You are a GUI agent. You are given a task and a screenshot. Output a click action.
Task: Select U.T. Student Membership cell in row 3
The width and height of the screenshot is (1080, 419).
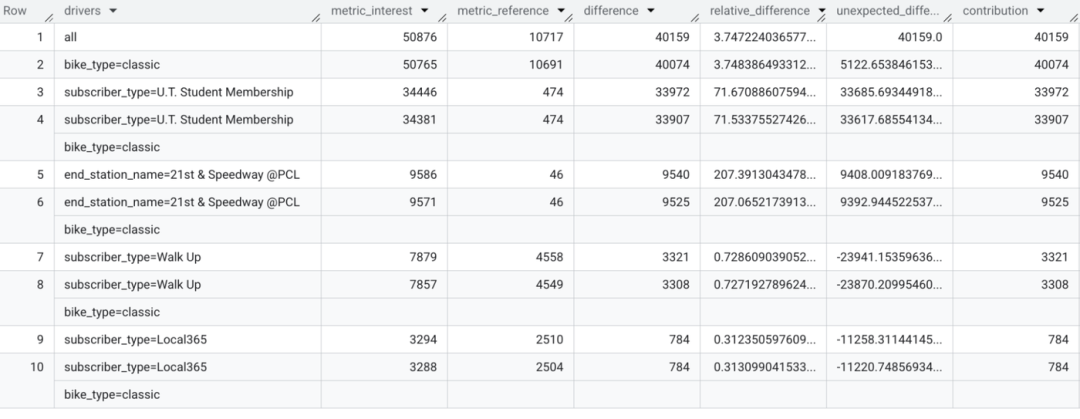click(x=187, y=92)
